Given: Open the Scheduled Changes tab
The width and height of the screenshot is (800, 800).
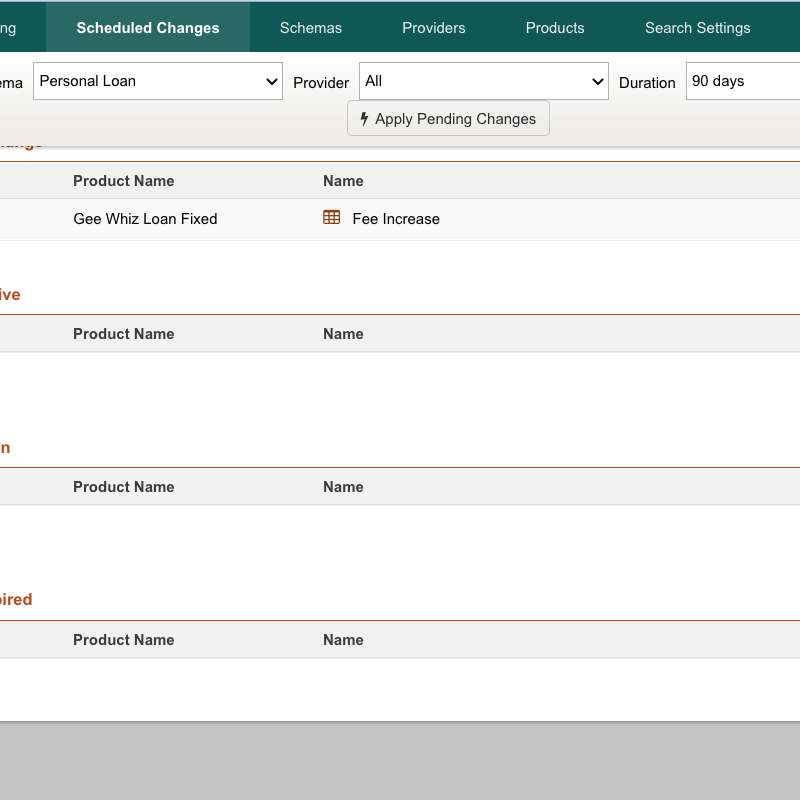Looking at the screenshot, I should pyautogui.click(x=148, y=28).
